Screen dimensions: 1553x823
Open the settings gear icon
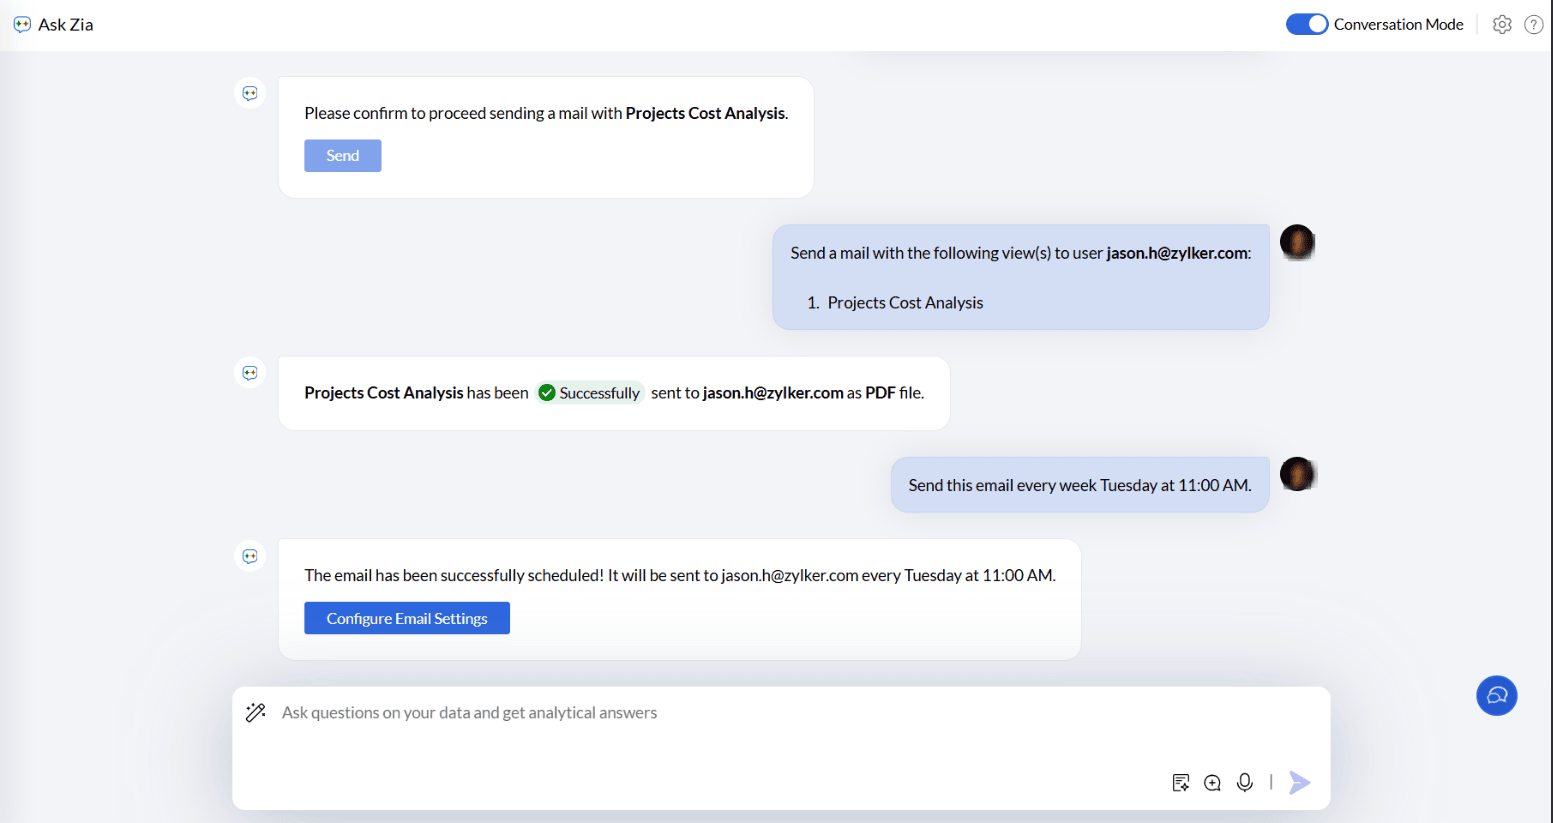1502,25
